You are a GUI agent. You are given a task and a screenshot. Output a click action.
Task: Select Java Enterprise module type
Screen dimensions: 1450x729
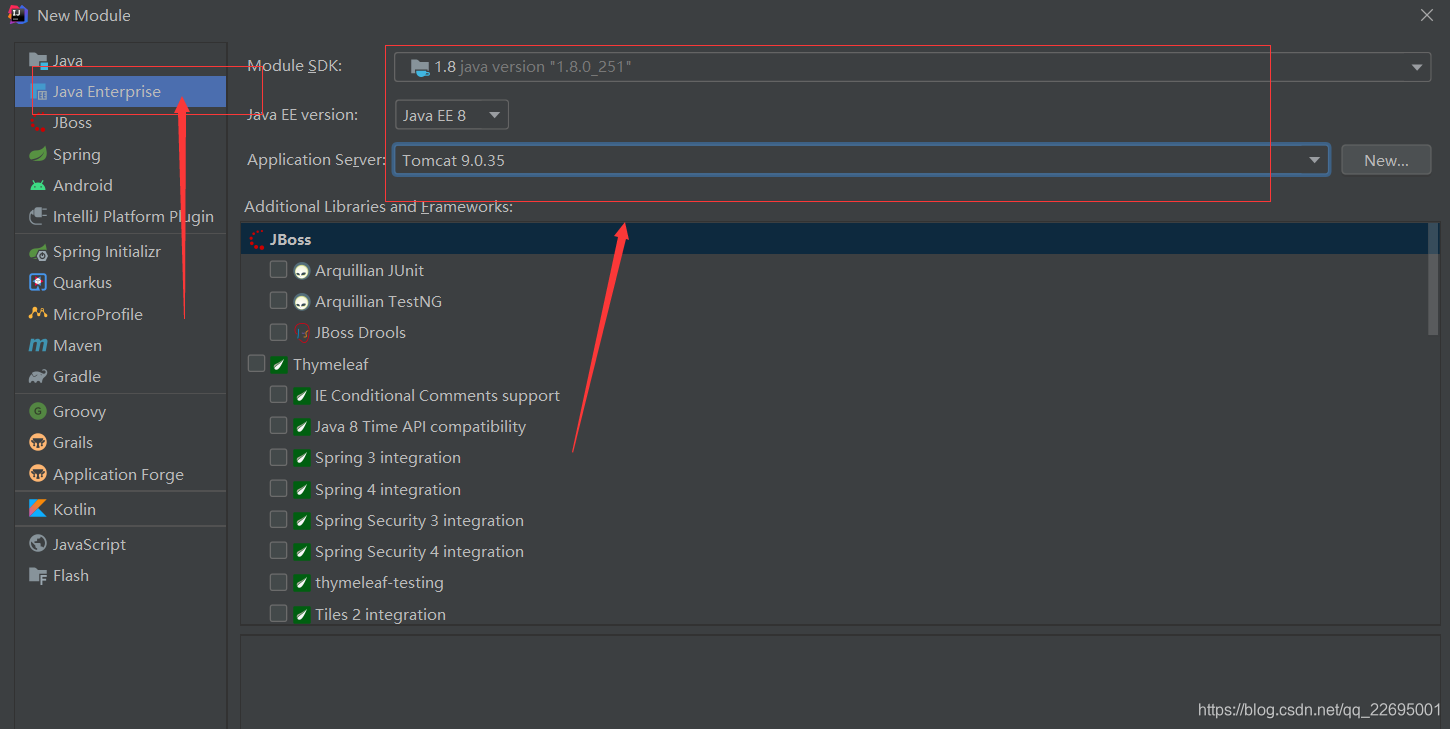pos(120,92)
